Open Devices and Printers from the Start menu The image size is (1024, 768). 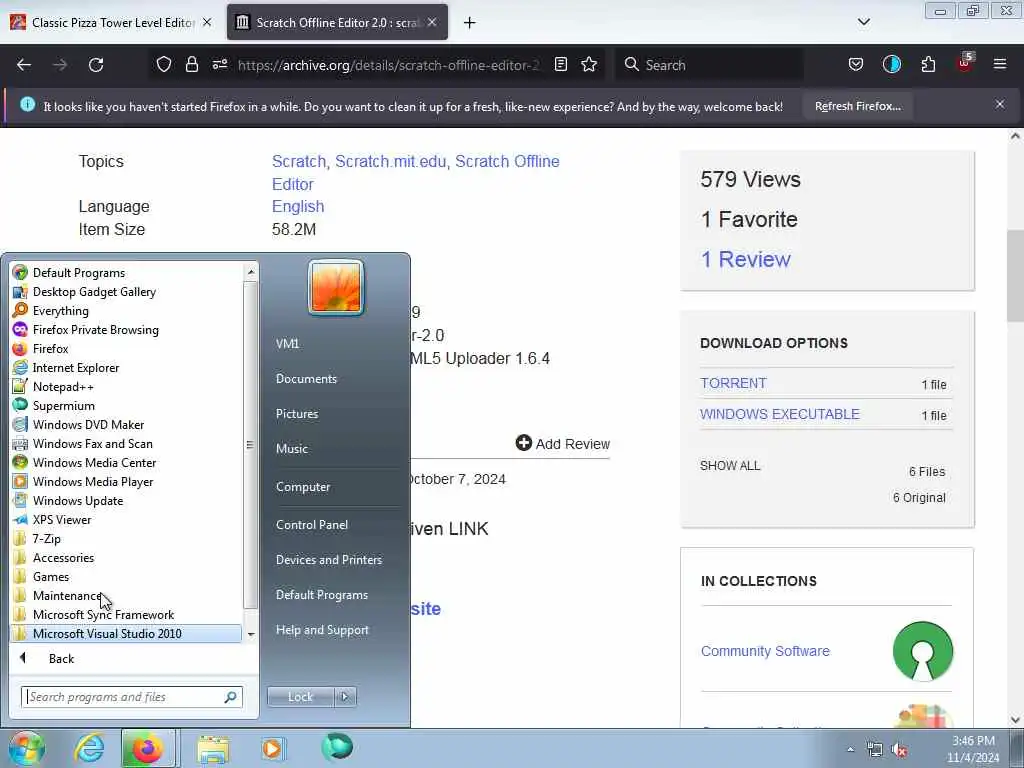coord(328,560)
